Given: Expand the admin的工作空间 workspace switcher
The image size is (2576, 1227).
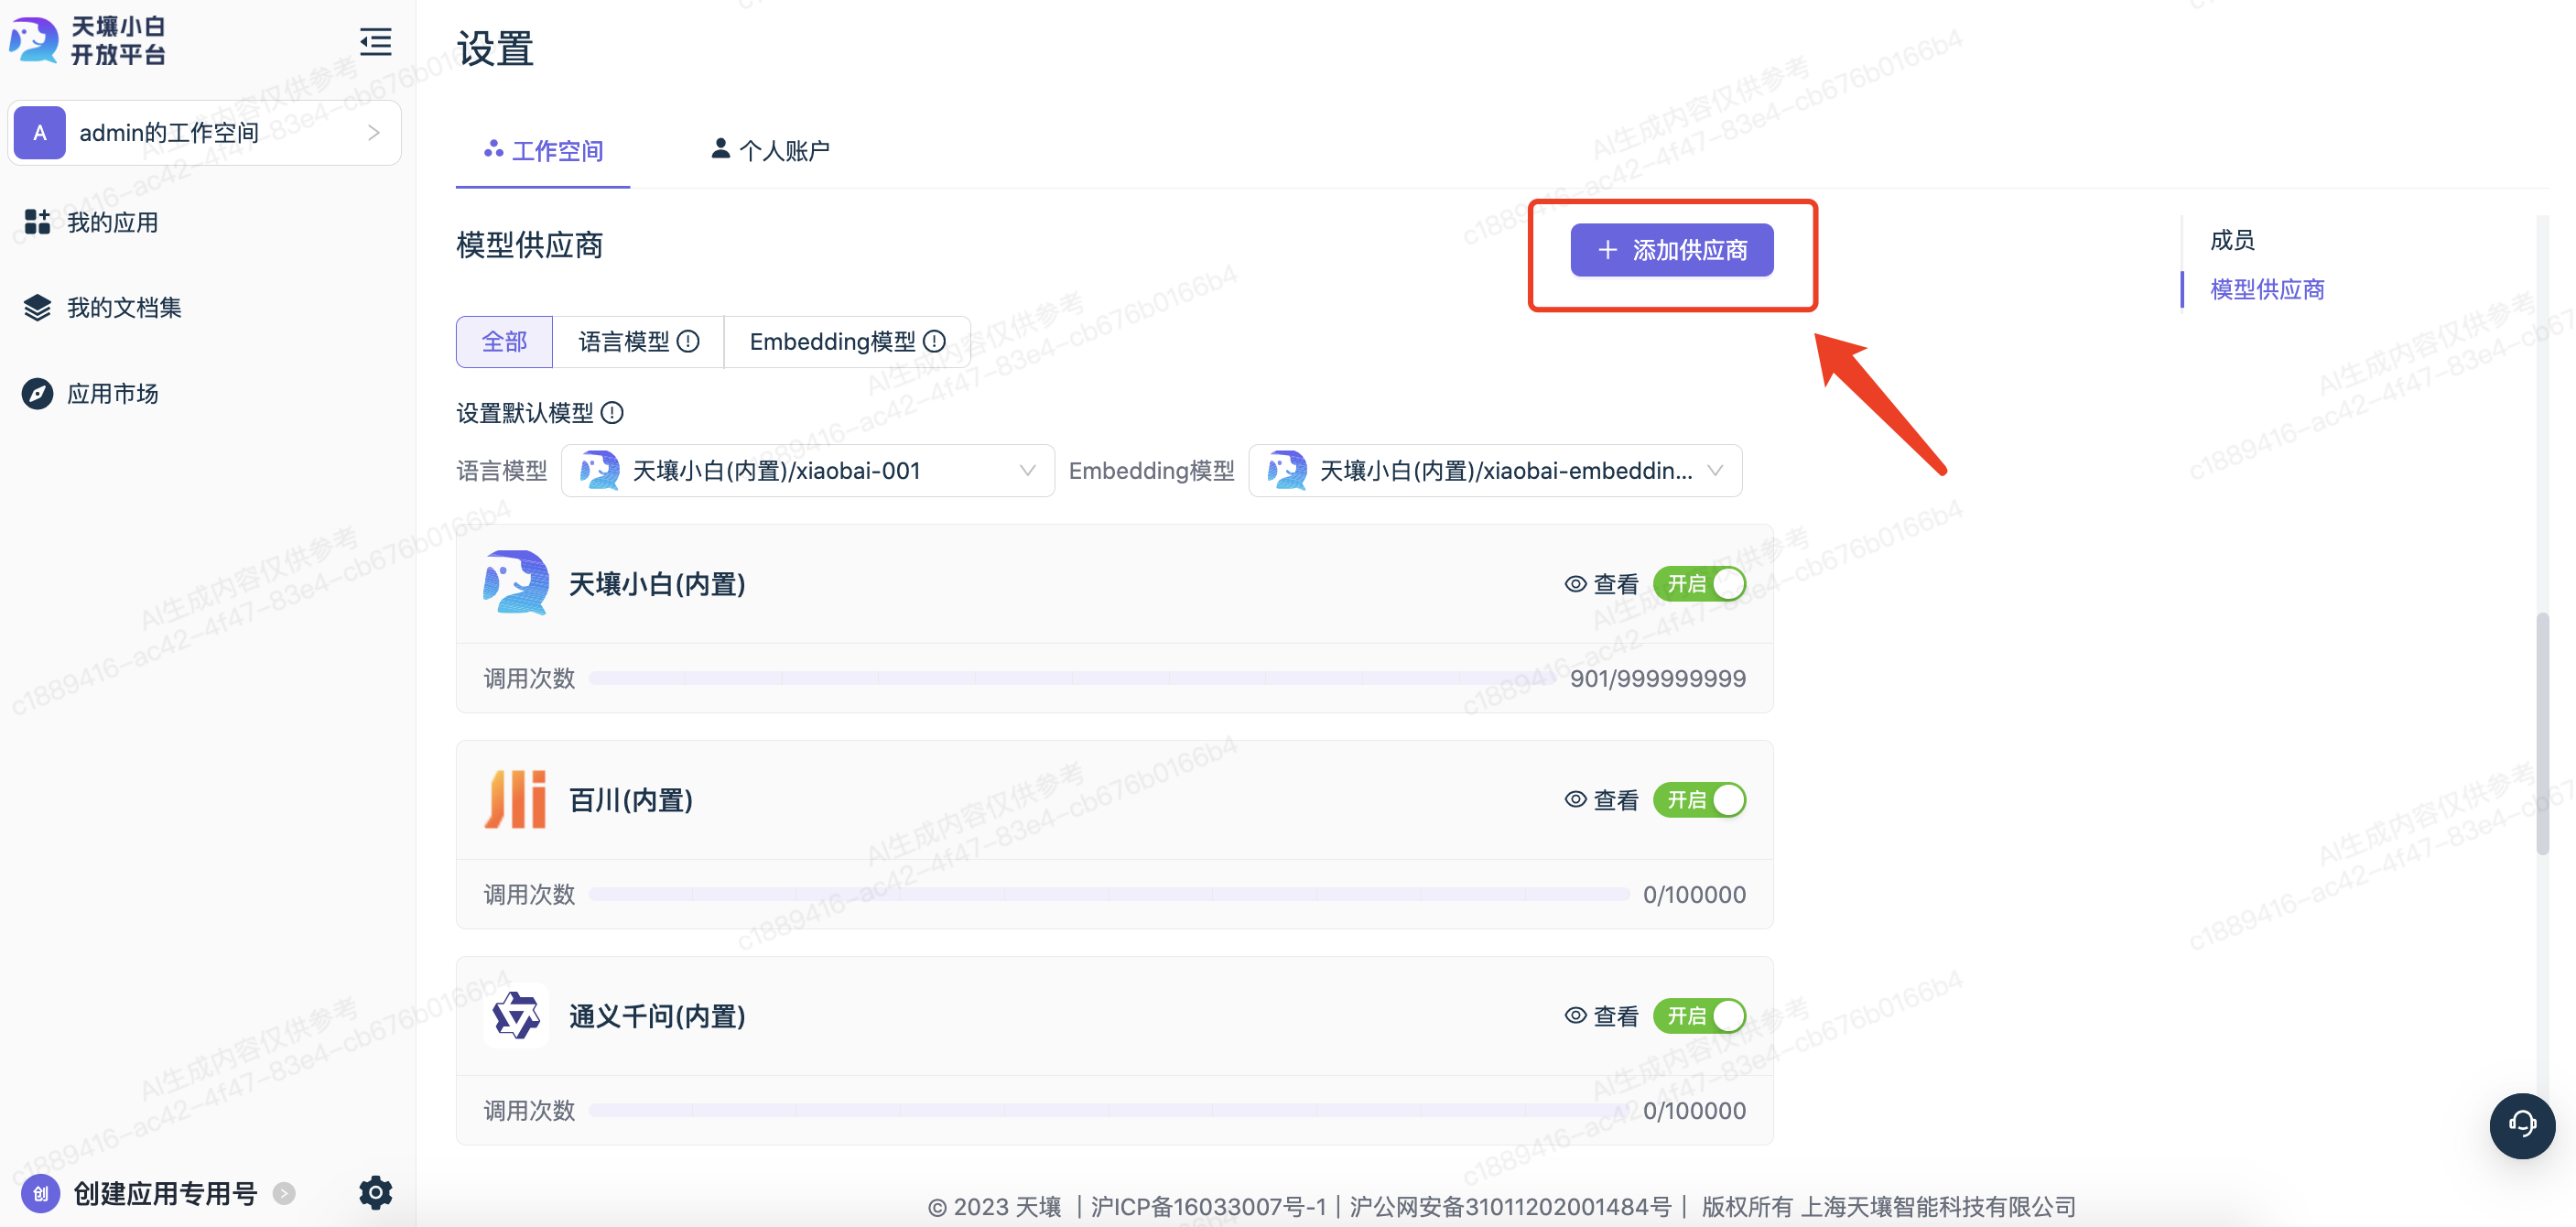Looking at the screenshot, I should (x=204, y=133).
